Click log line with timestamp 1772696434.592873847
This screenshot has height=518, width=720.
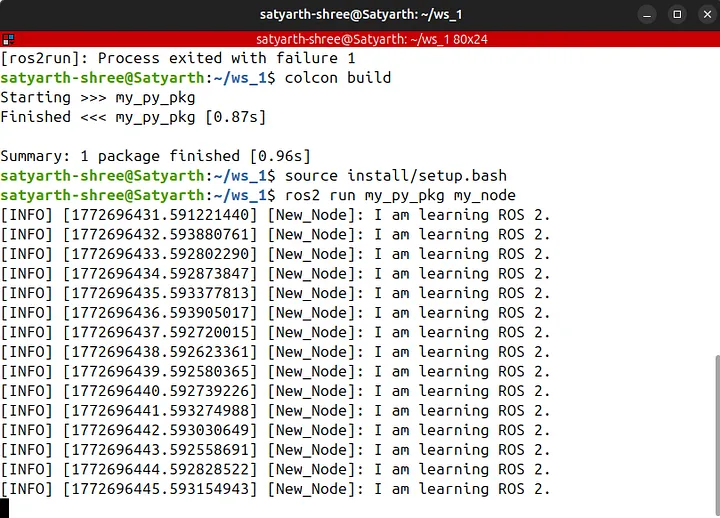[275, 274]
